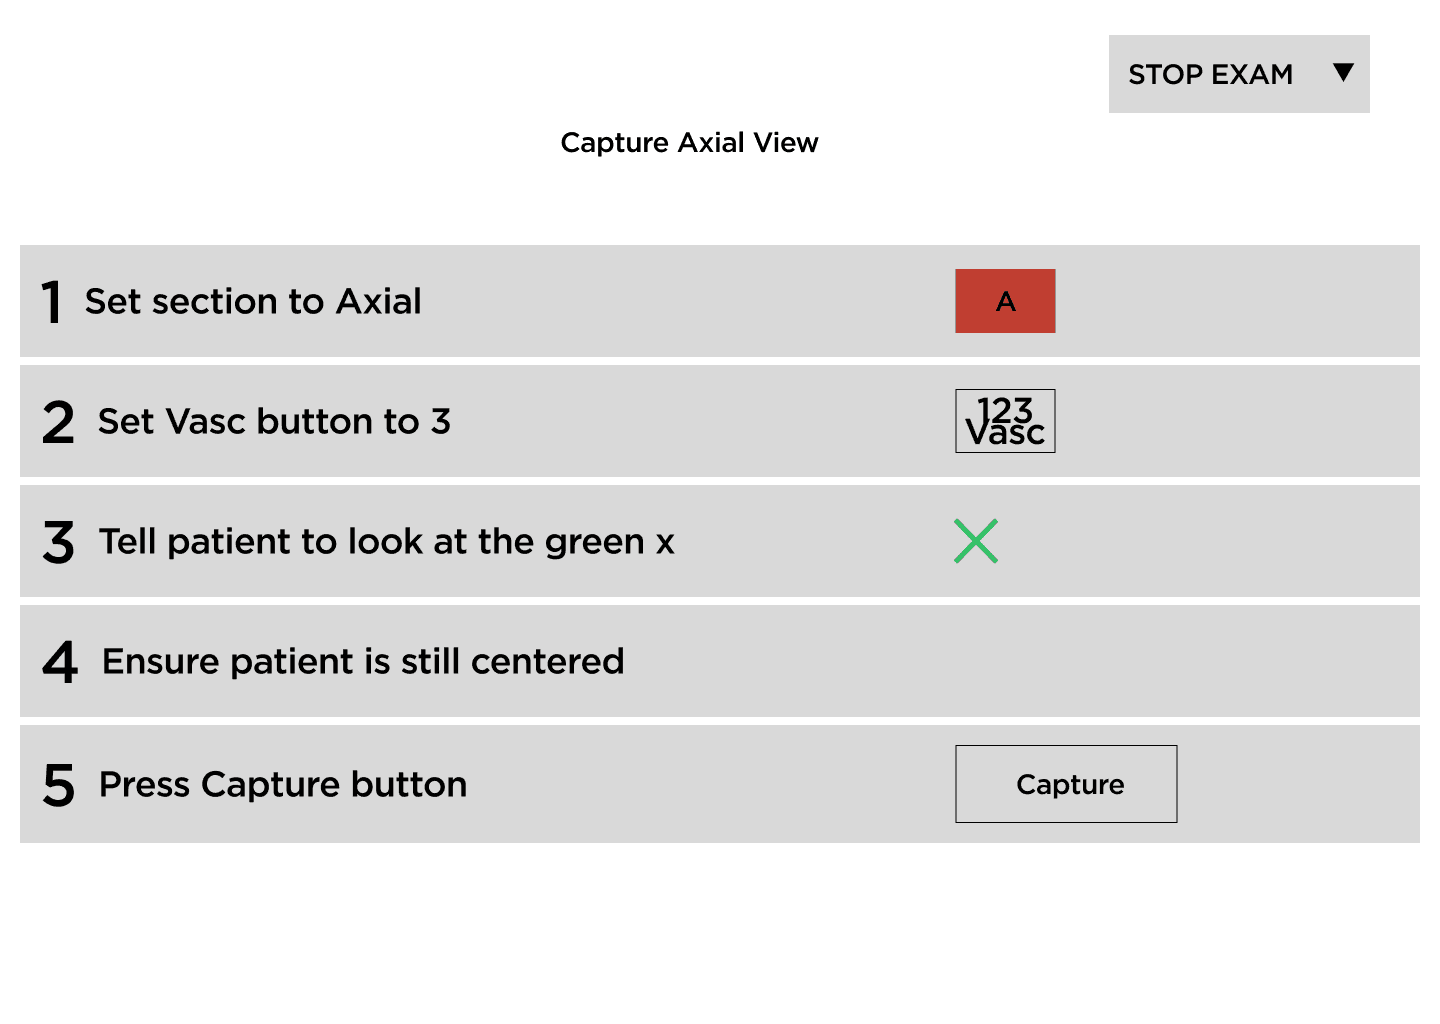1440x1024 pixels.
Task: Select step 4 Ensure patient centered row
Action: coord(720,661)
